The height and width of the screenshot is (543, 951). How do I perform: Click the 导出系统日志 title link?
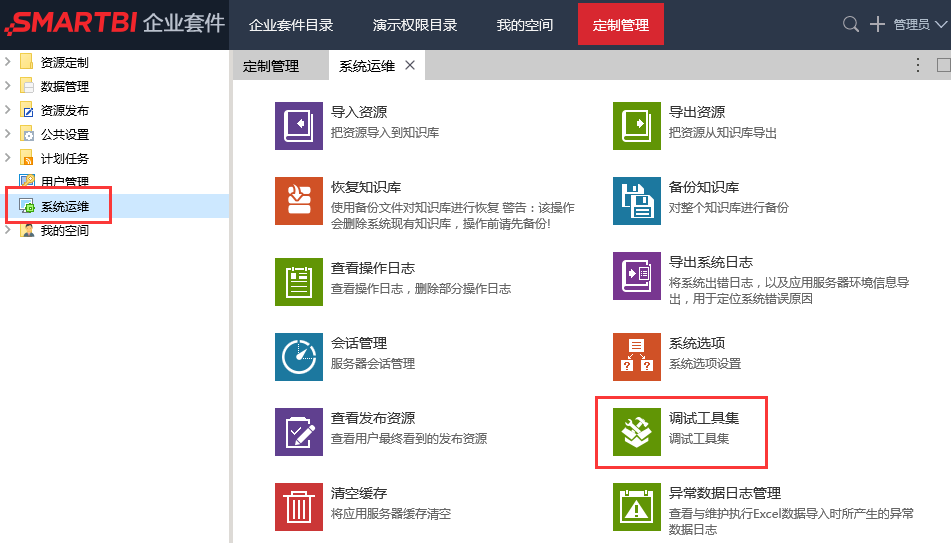[711, 262]
